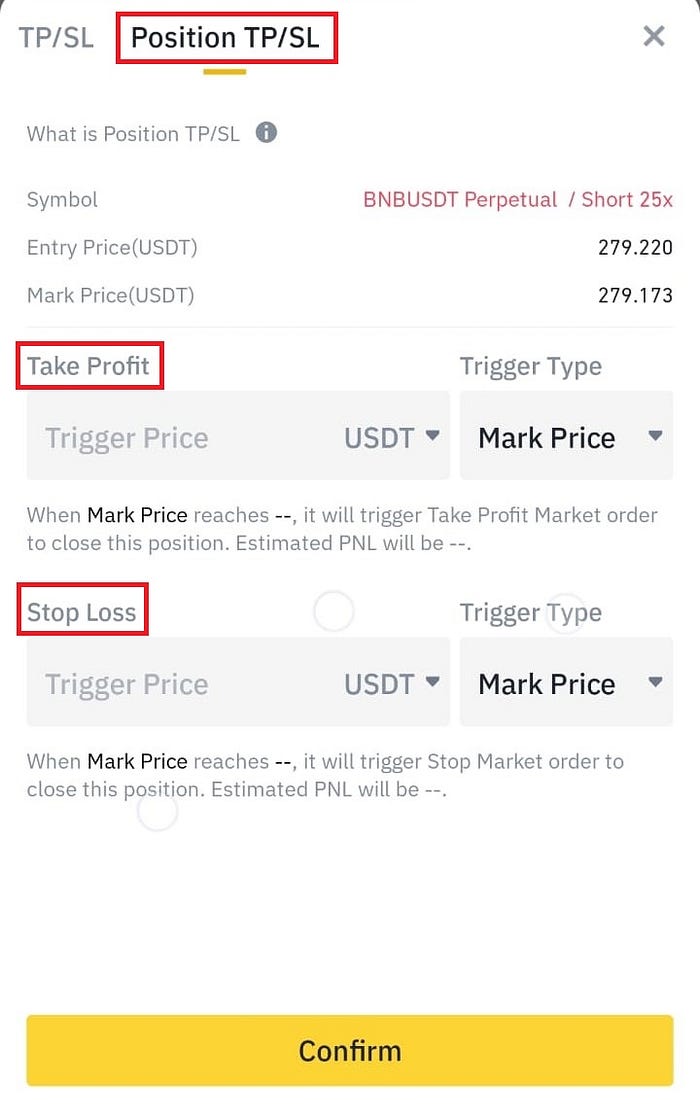The width and height of the screenshot is (700, 1115).
Task: Expand the Take Profit Mark Price trigger type
Action: 567,438
